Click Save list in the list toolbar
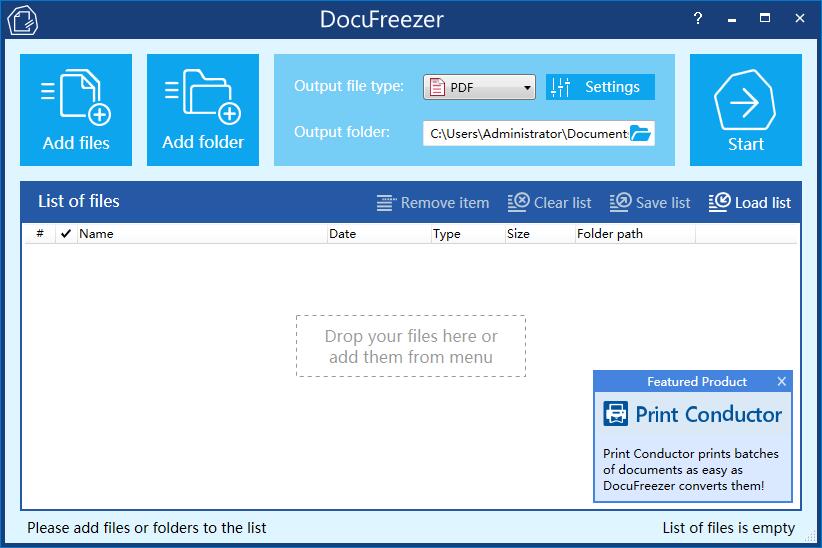The height and width of the screenshot is (548, 822). 650,202
